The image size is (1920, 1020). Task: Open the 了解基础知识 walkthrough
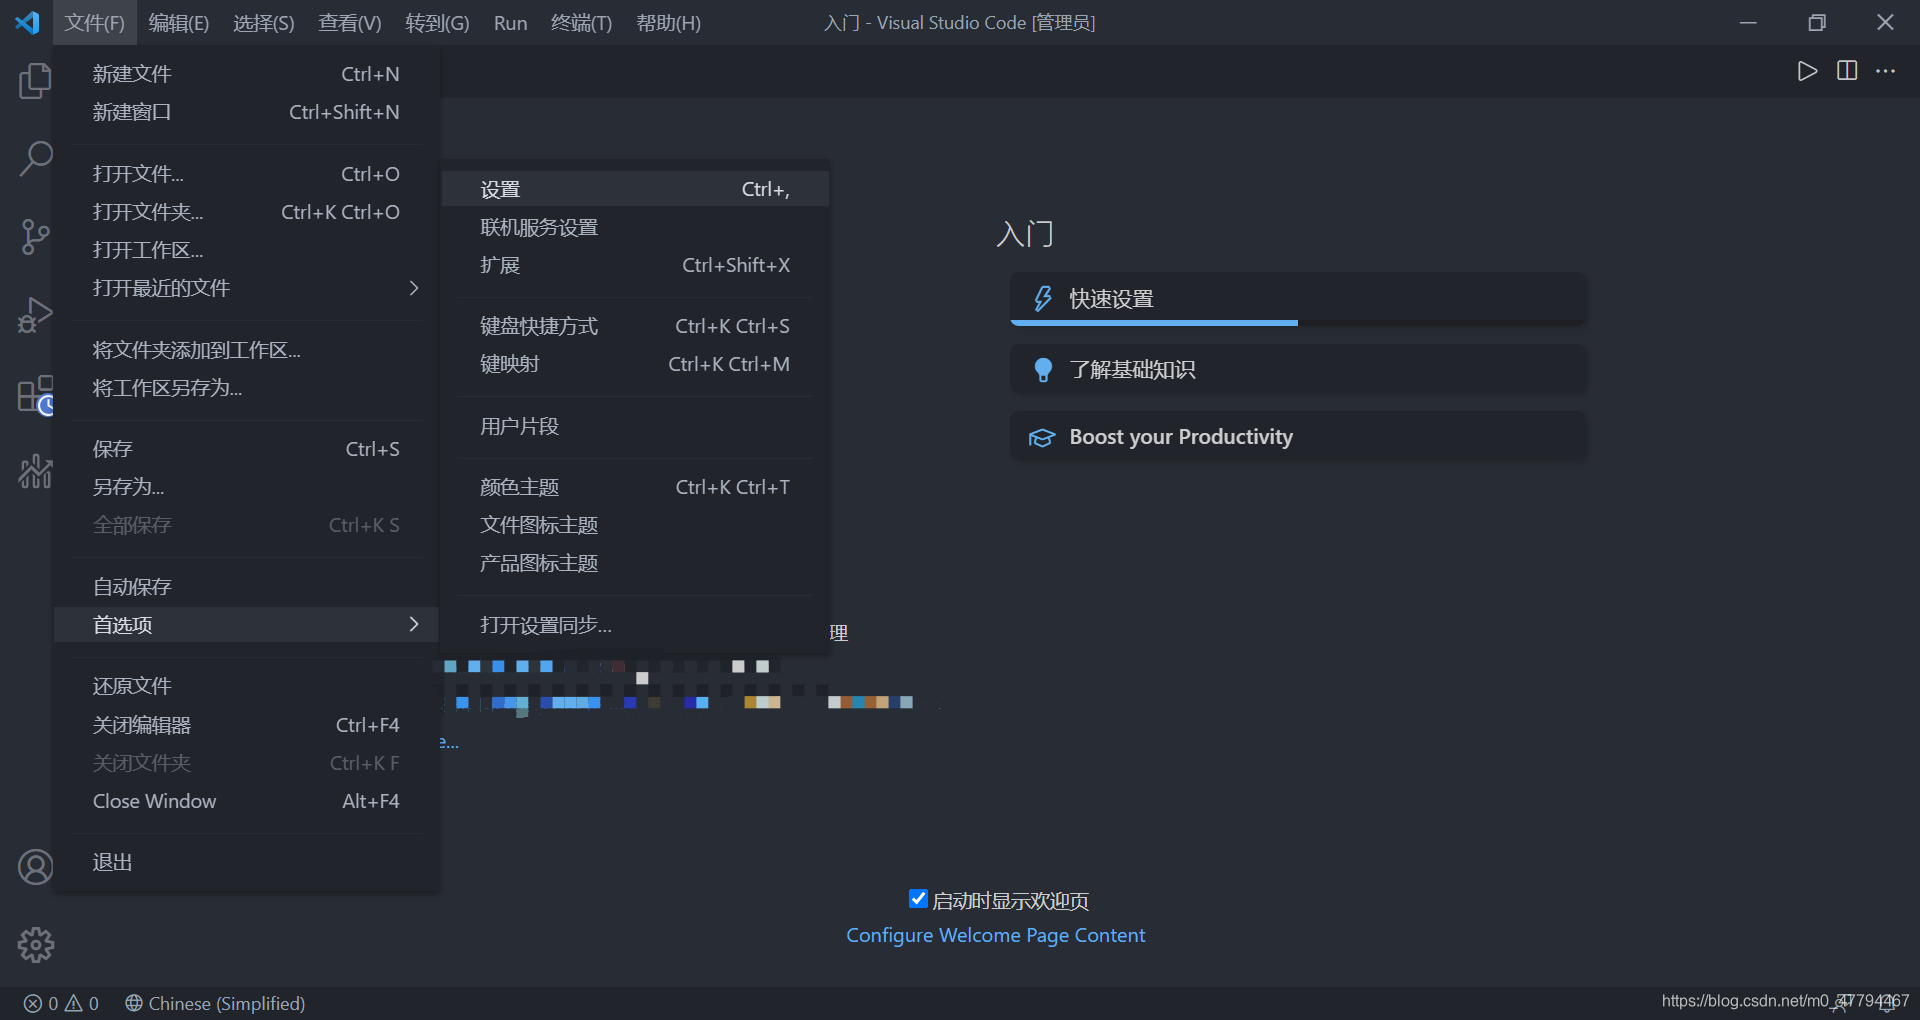click(x=1298, y=370)
